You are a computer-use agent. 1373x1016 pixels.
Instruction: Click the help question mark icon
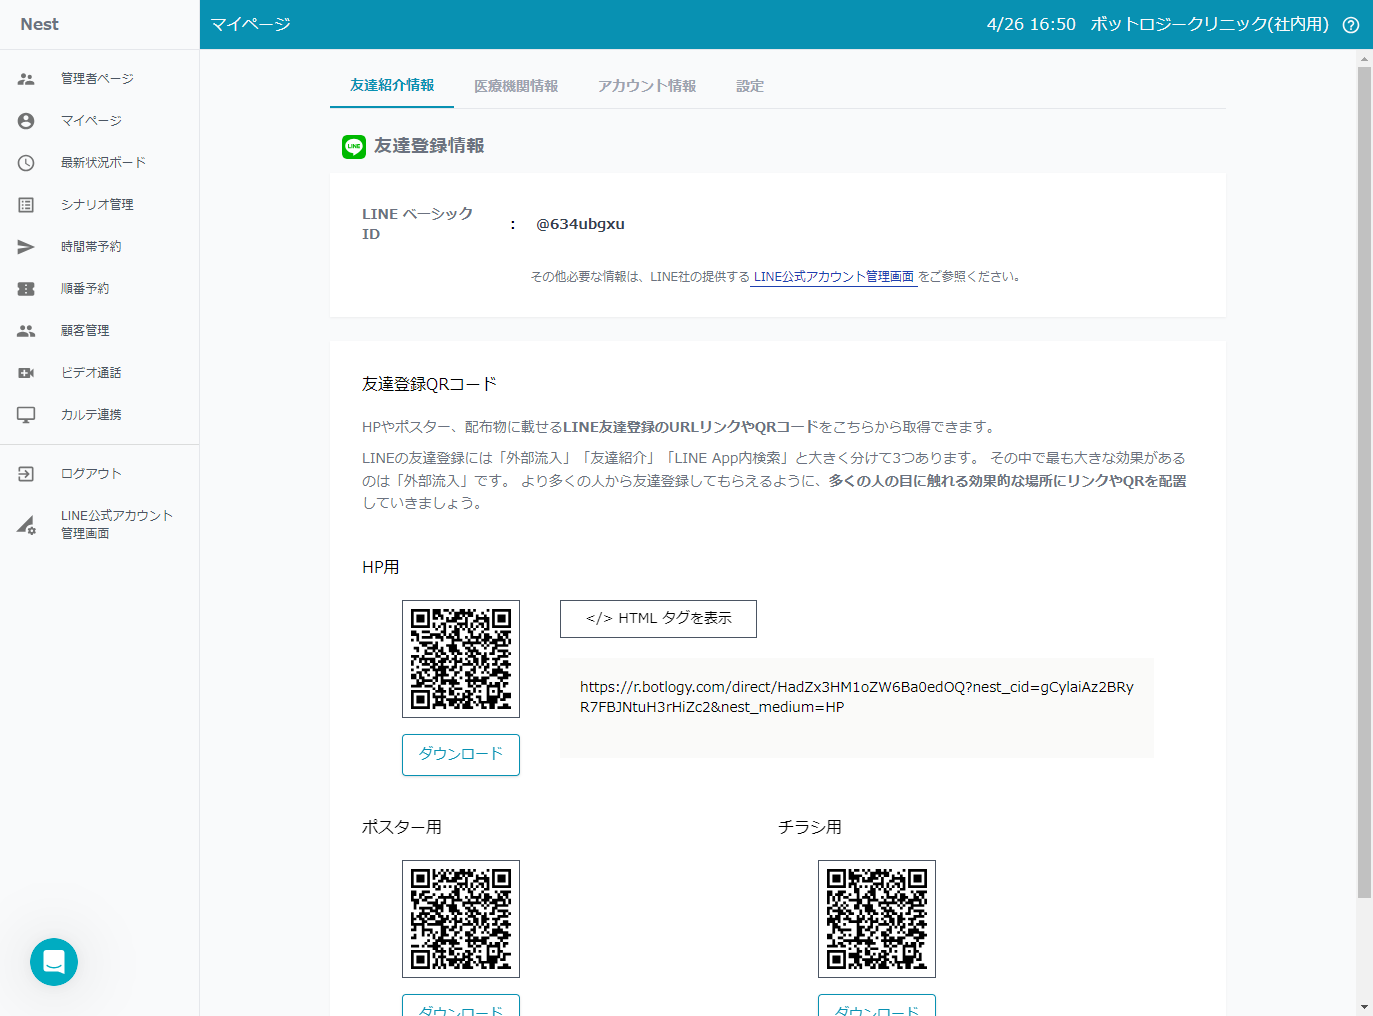pyautogui.click(x=1350, y=25)
